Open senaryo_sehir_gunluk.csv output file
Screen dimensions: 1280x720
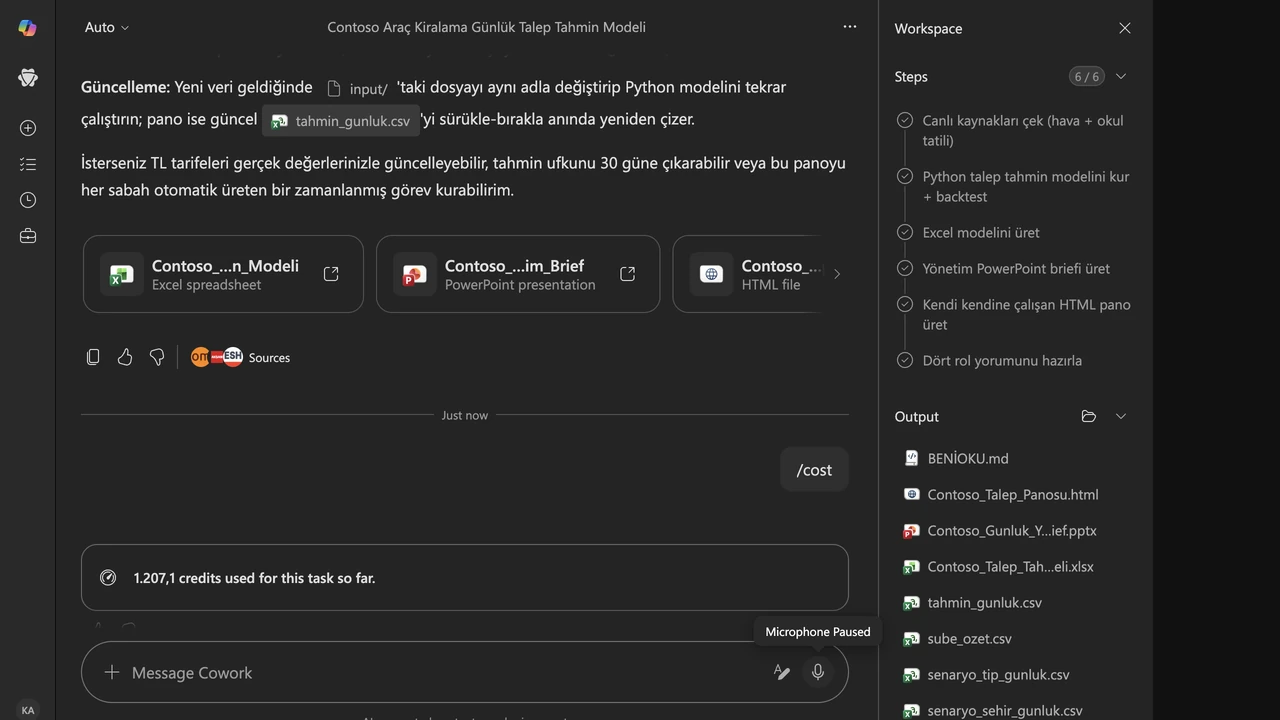tap(992, 710)
